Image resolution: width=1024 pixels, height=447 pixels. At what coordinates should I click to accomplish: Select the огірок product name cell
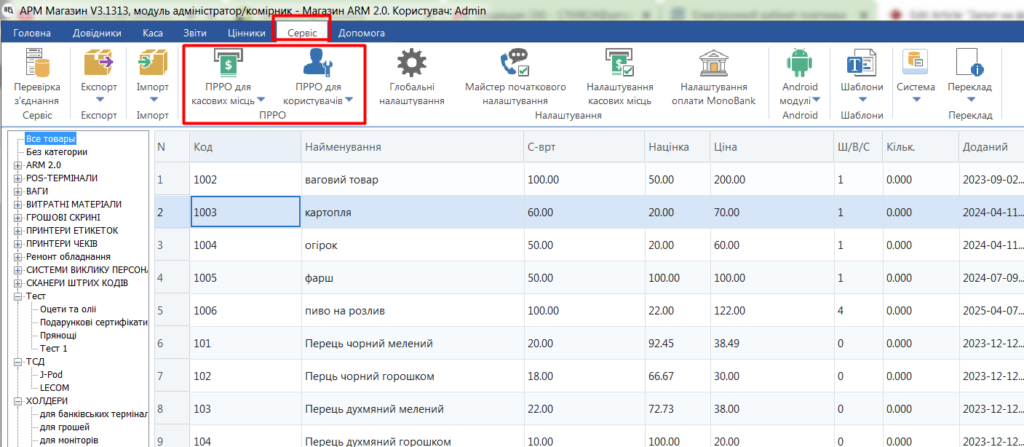click(x=412, y=245)
